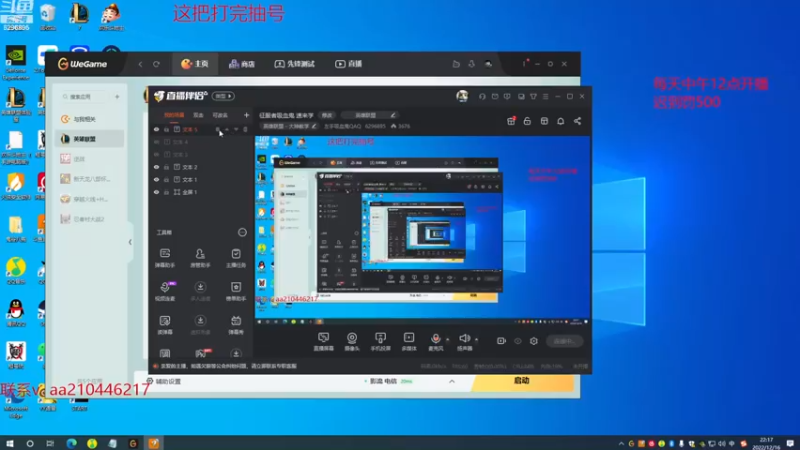Select the 全屏 1 layer row
This screenshot has height=450, width=800.
[201, 192]
